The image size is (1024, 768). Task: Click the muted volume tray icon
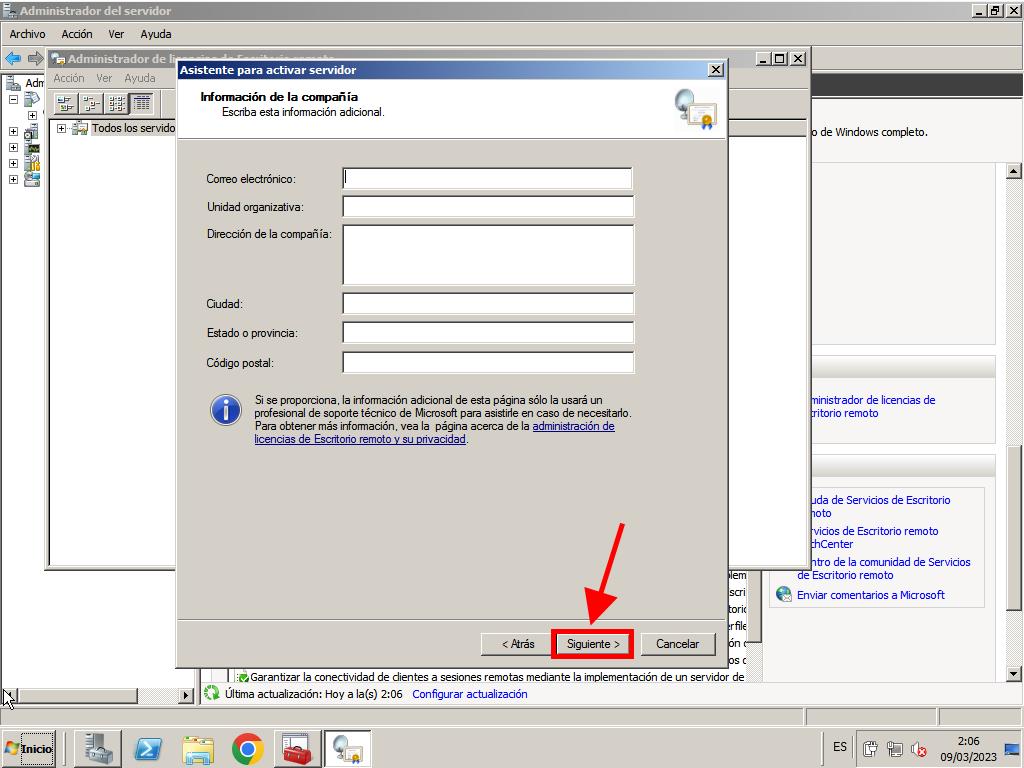[x=916, y=748]
